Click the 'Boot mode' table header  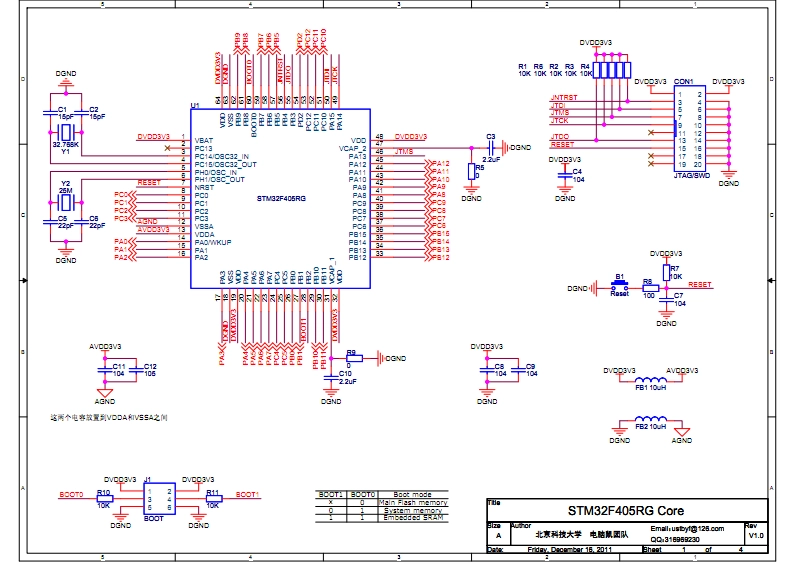(x=413, y=495)
